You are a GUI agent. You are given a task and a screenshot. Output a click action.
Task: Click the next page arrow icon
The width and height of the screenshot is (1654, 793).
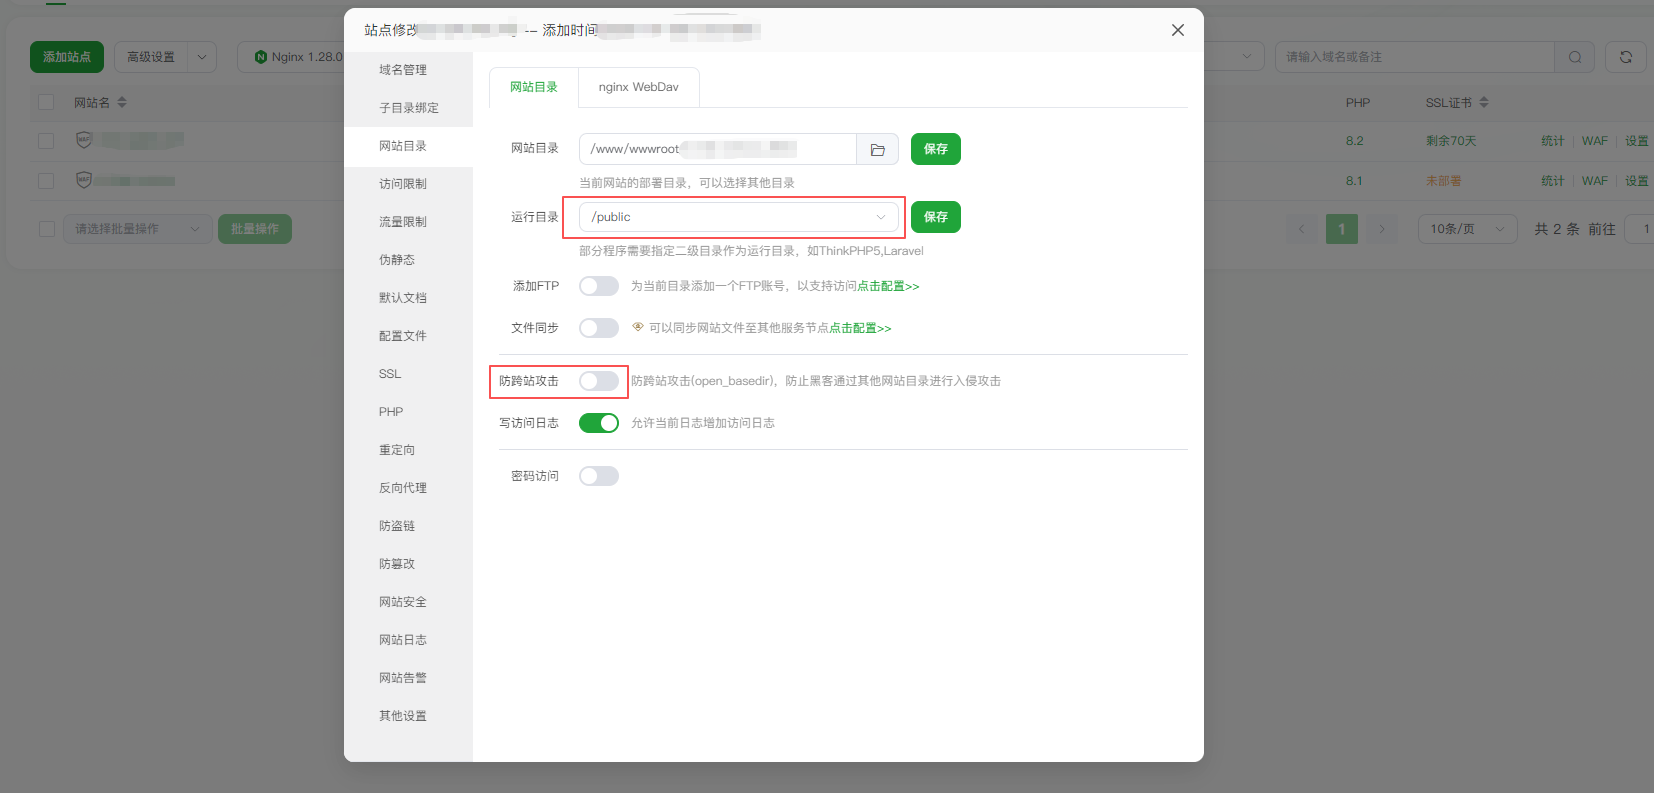coord(1382,229)
